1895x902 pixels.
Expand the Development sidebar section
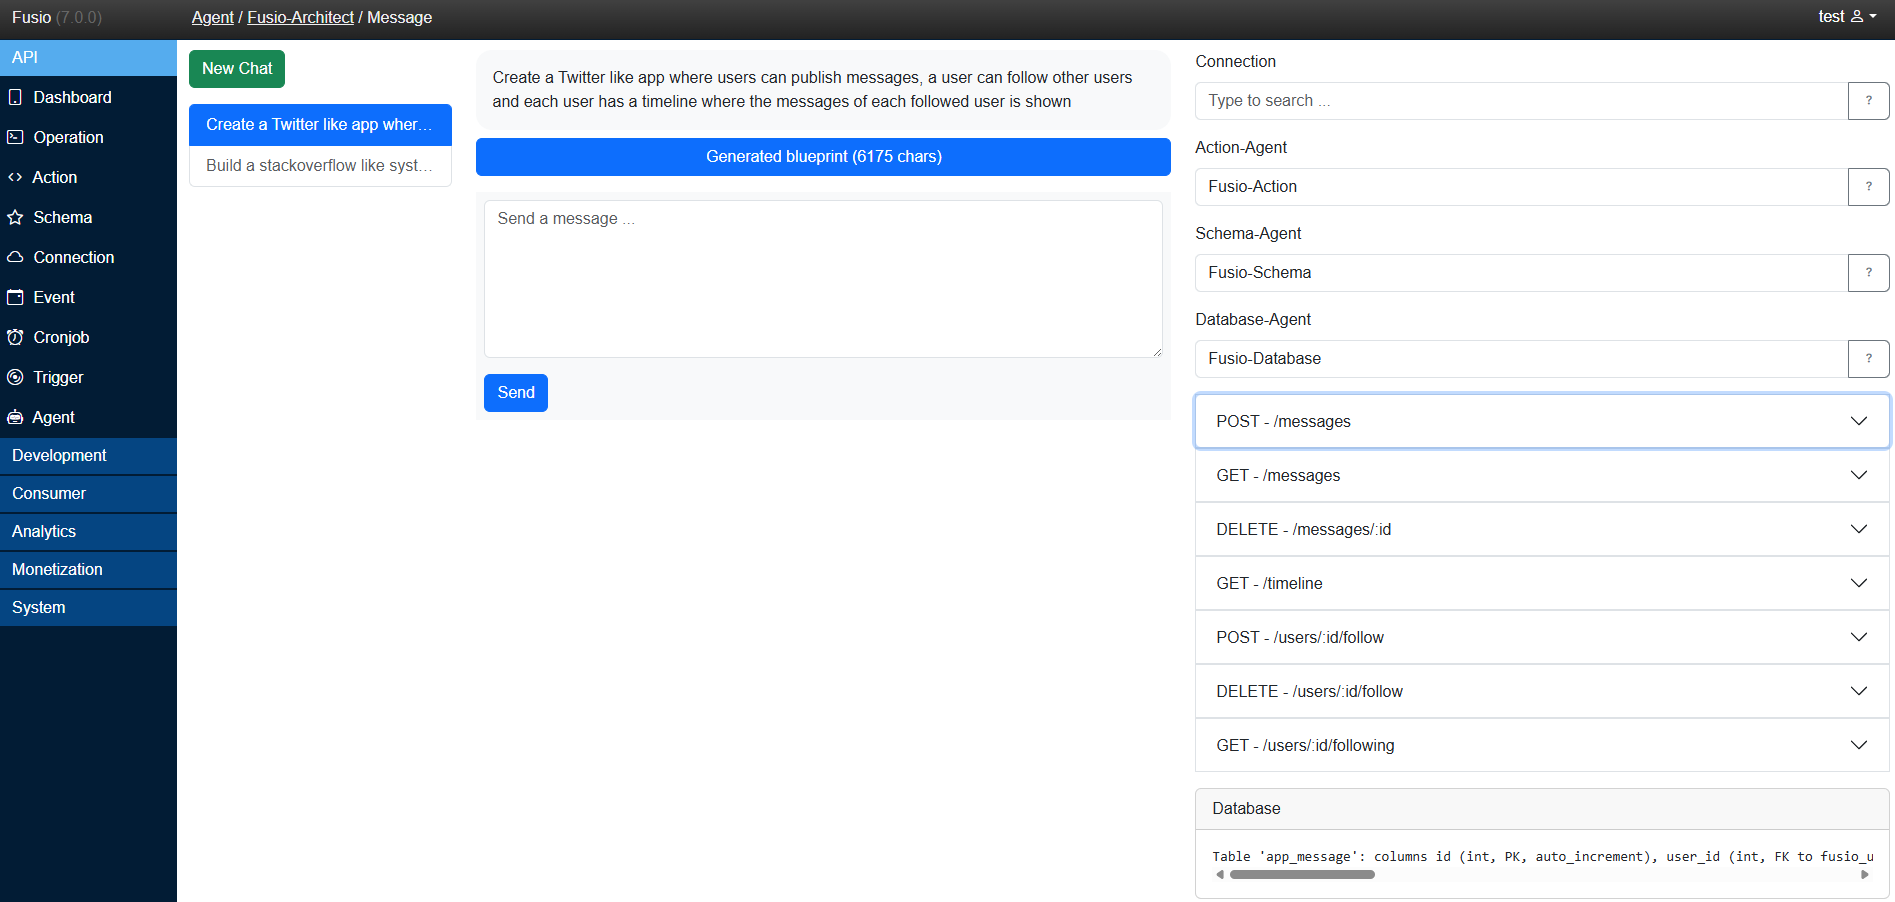coord(88,455)
